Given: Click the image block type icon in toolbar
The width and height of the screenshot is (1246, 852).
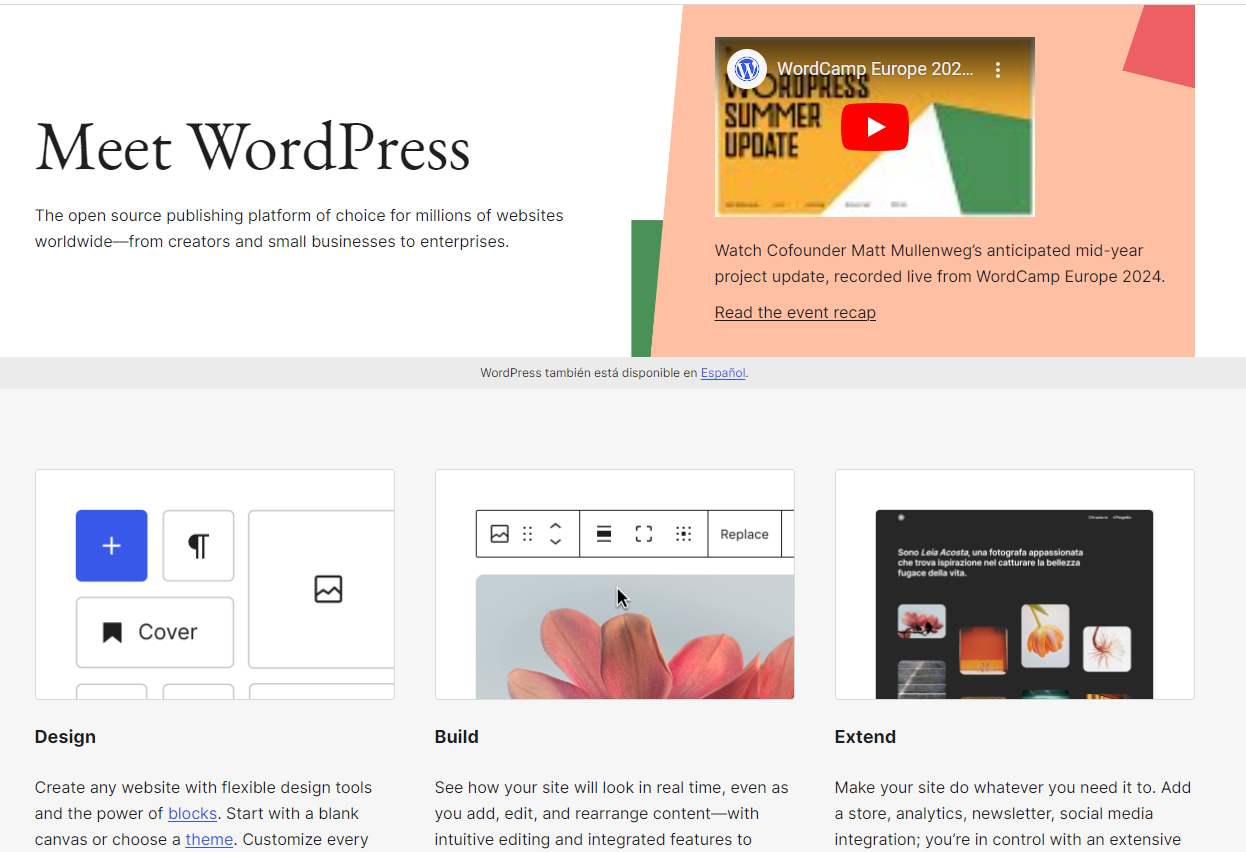Looking at the screenshot, I should (x=500, y=534).
